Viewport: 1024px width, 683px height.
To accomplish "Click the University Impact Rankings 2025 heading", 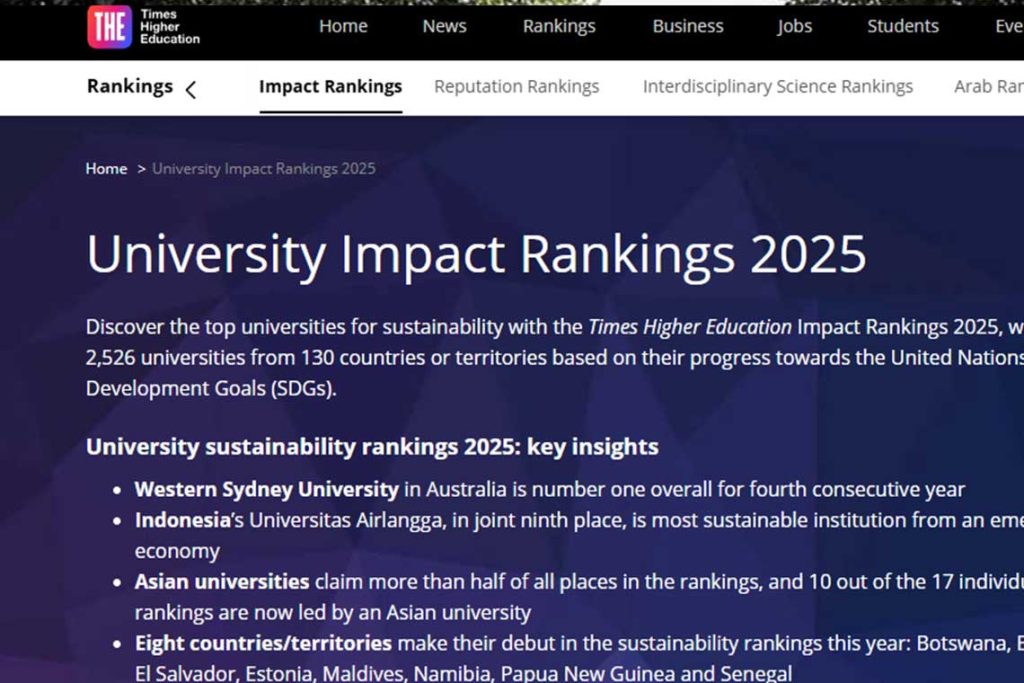I will coord(476,254).
